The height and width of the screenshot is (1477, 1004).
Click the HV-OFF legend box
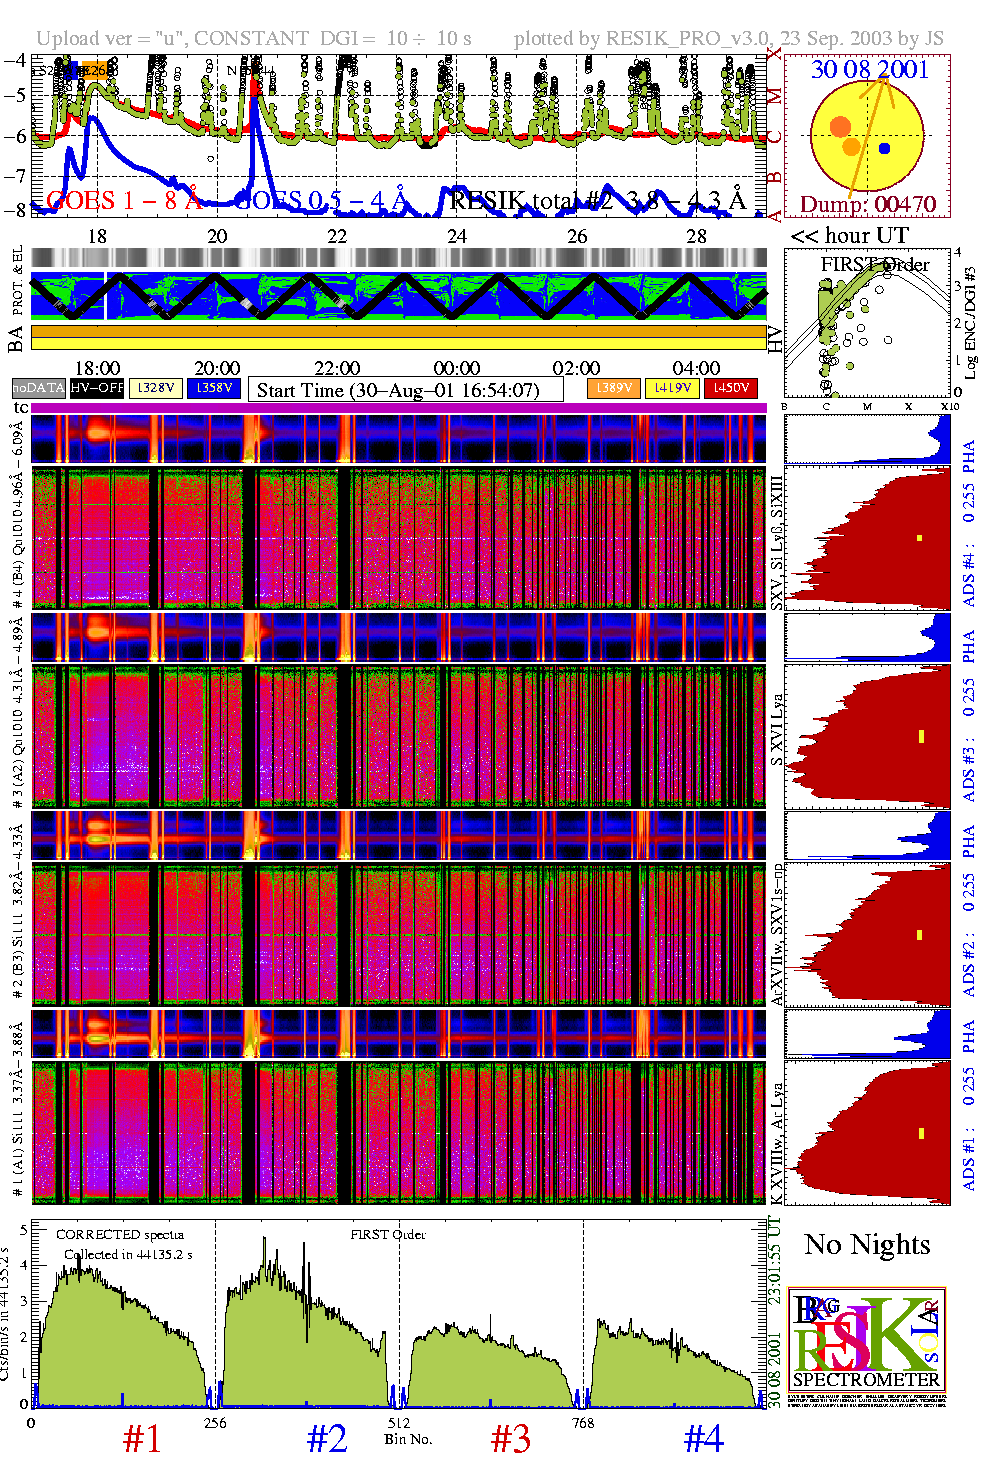(x=97, y=388)
